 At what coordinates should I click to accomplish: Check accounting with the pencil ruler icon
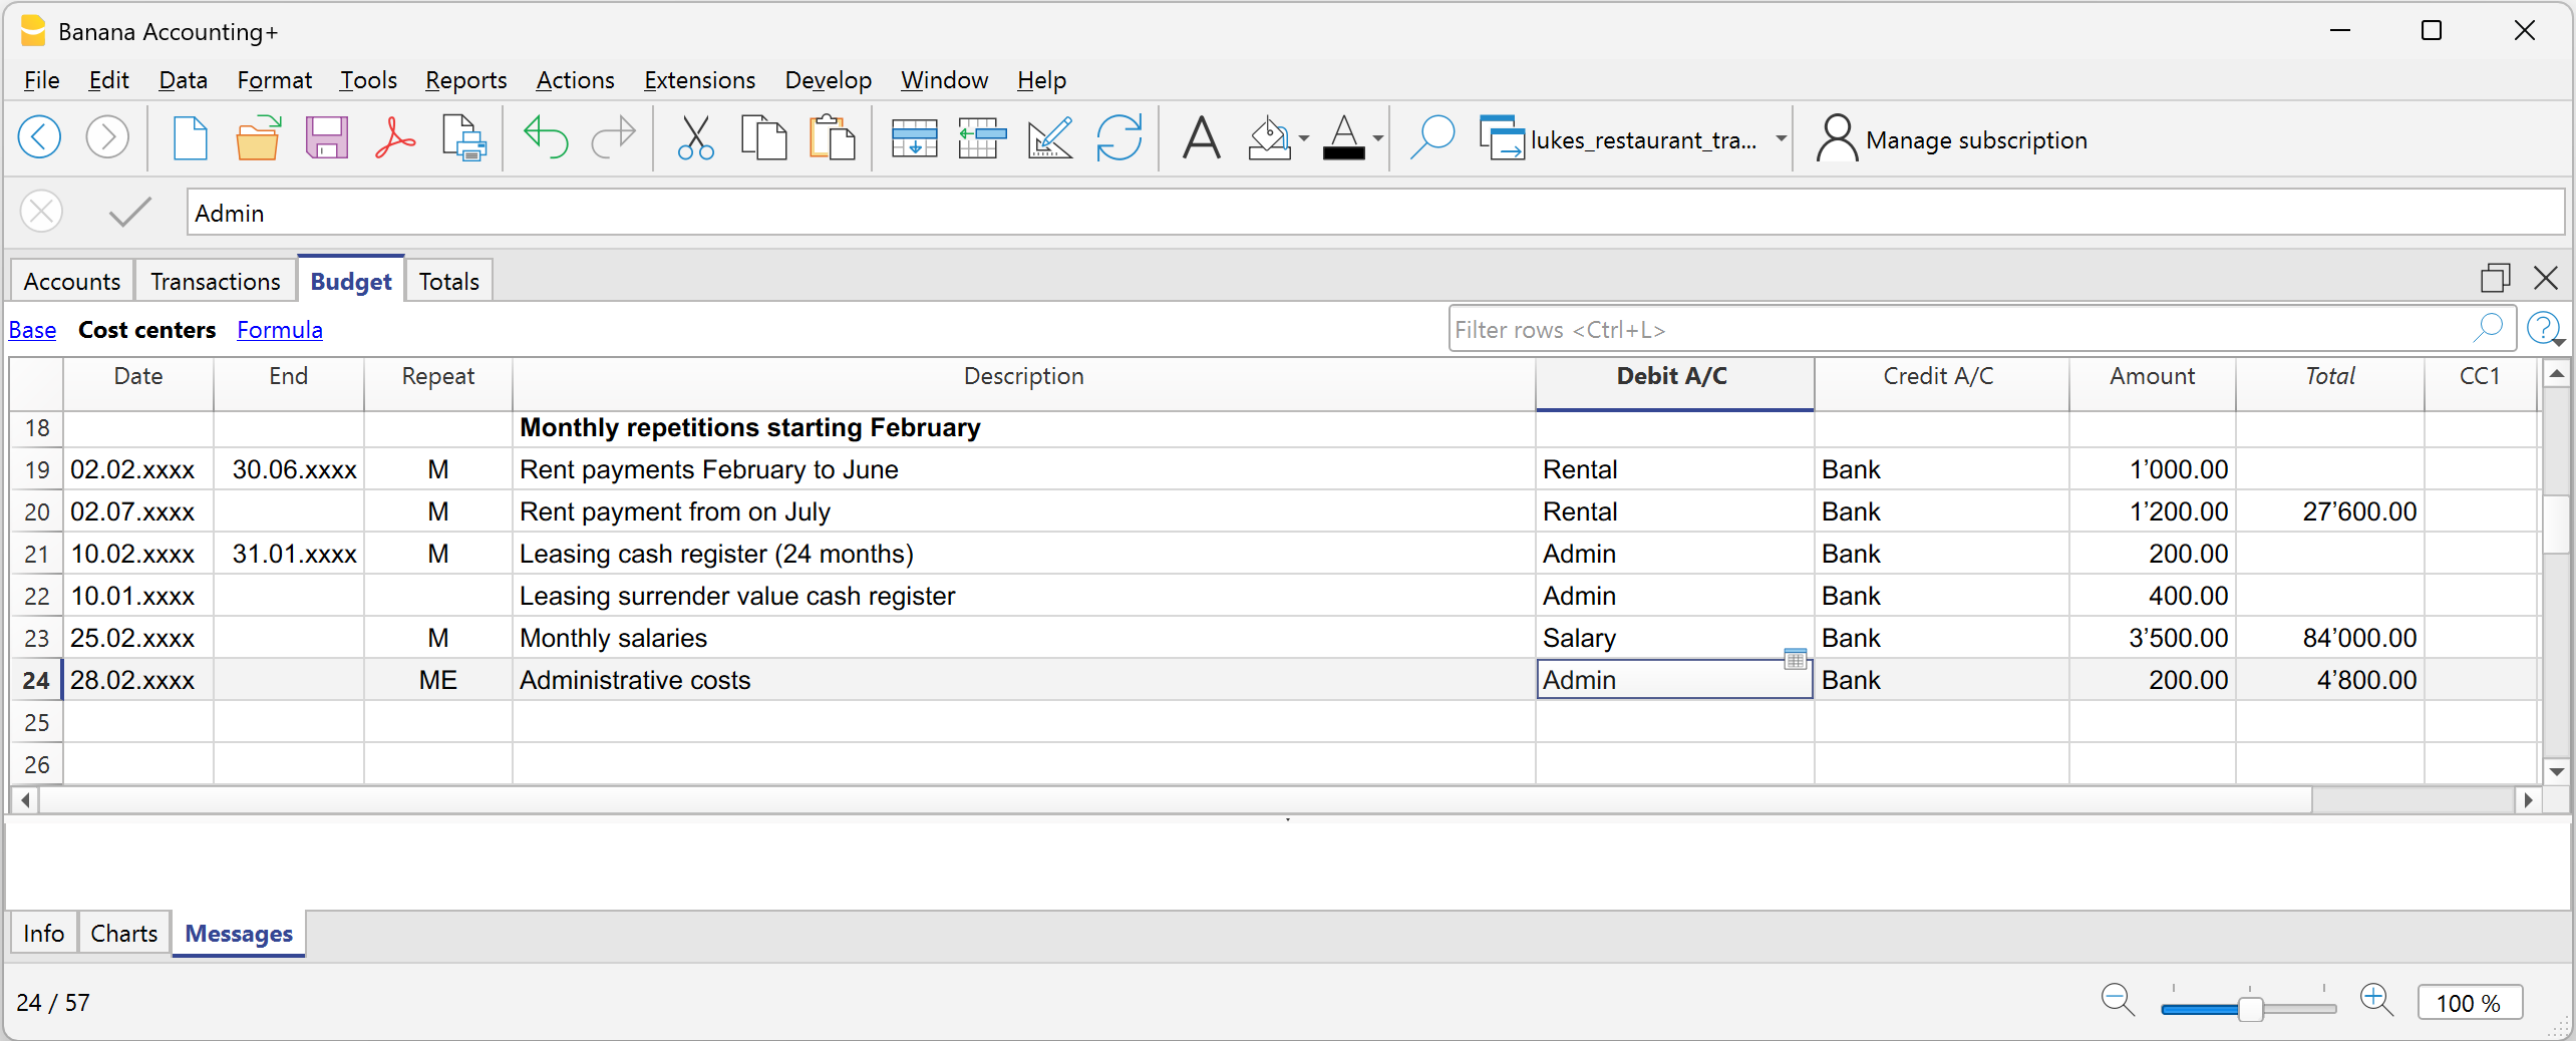(1050, 138)
